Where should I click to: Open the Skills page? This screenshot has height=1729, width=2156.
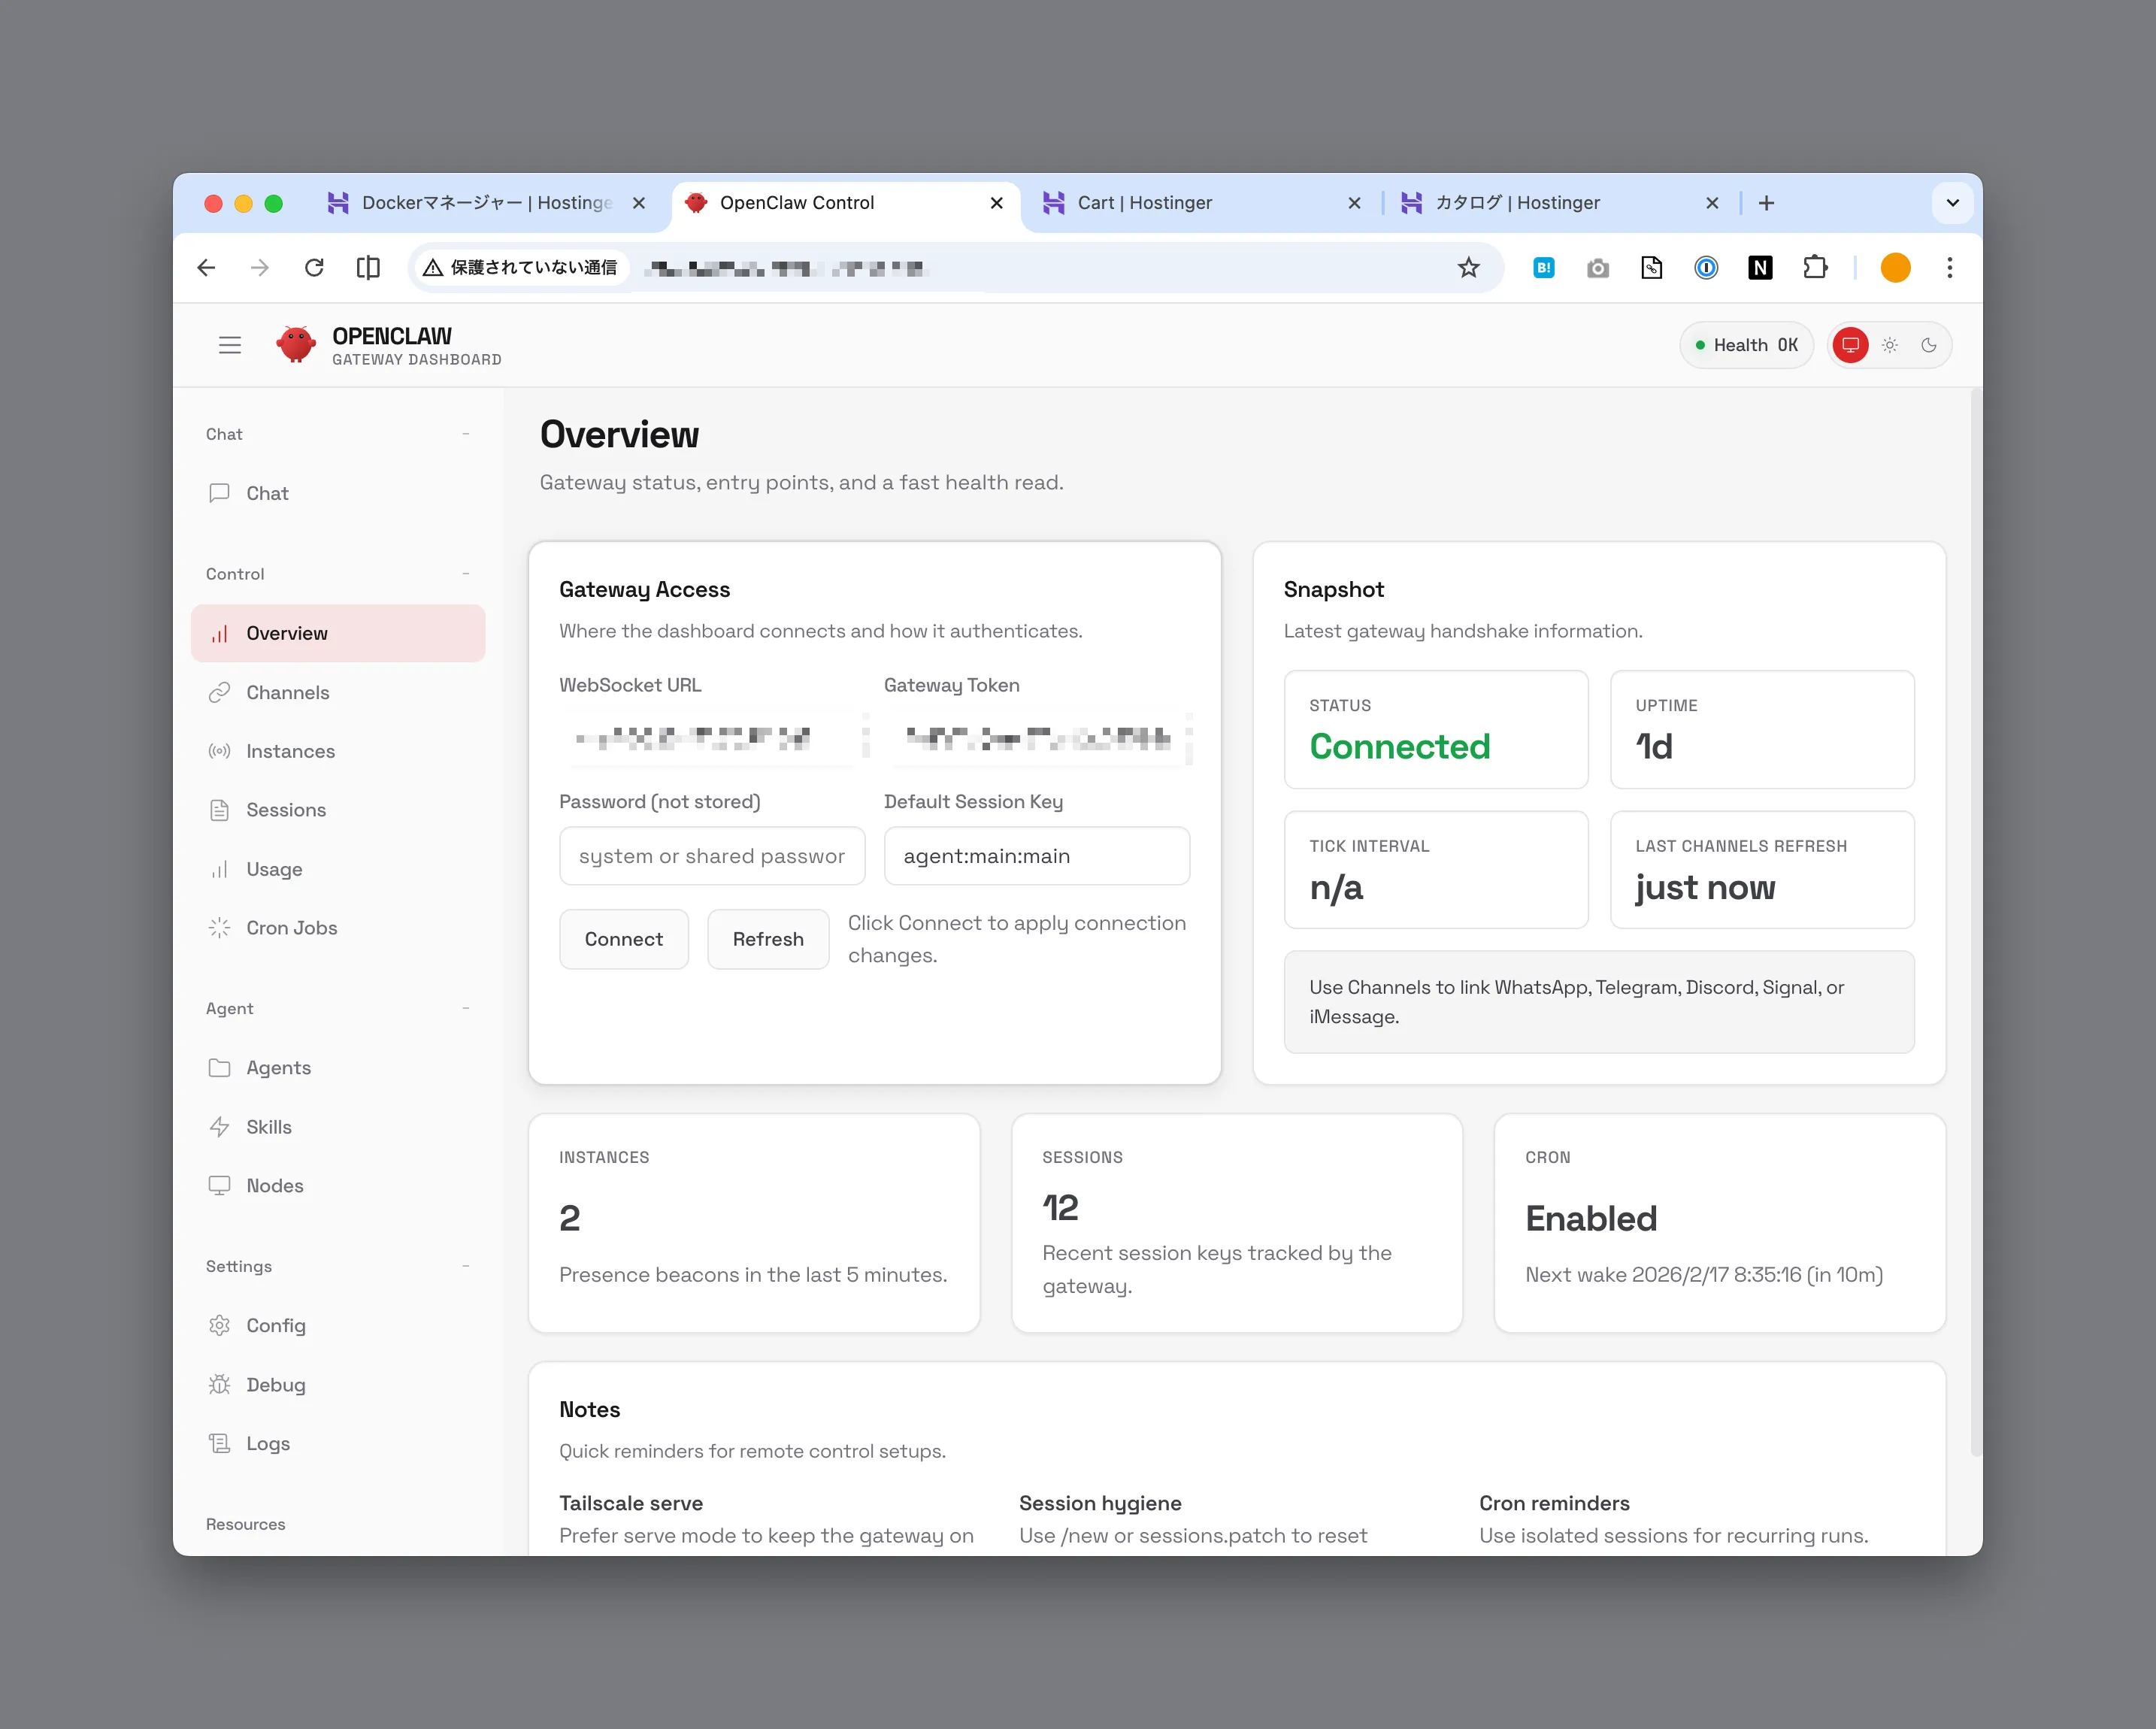point(268,1127)
